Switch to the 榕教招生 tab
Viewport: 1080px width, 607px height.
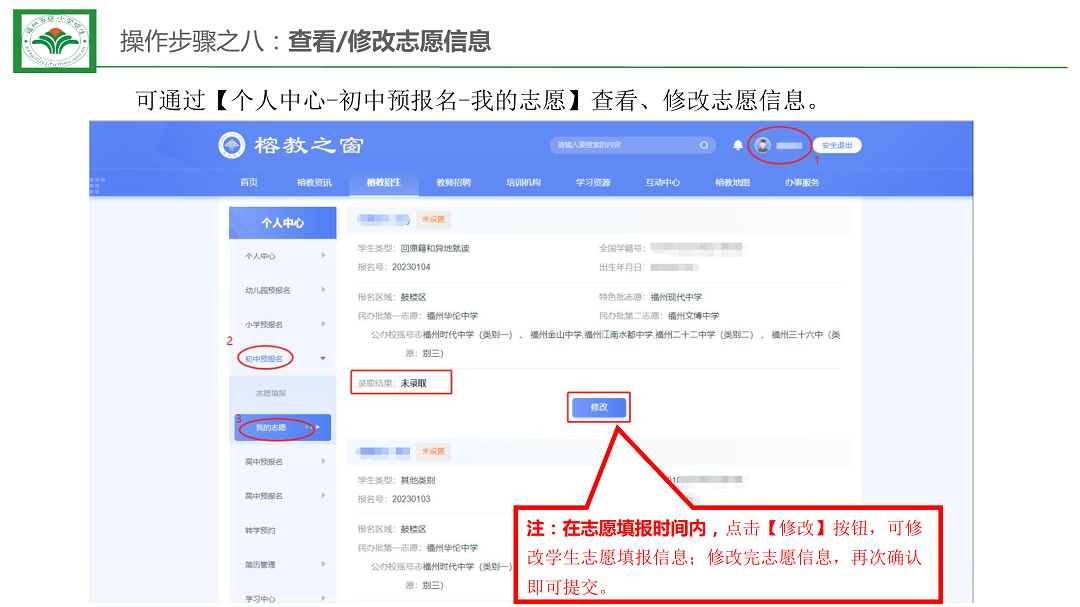coord(383,182)
